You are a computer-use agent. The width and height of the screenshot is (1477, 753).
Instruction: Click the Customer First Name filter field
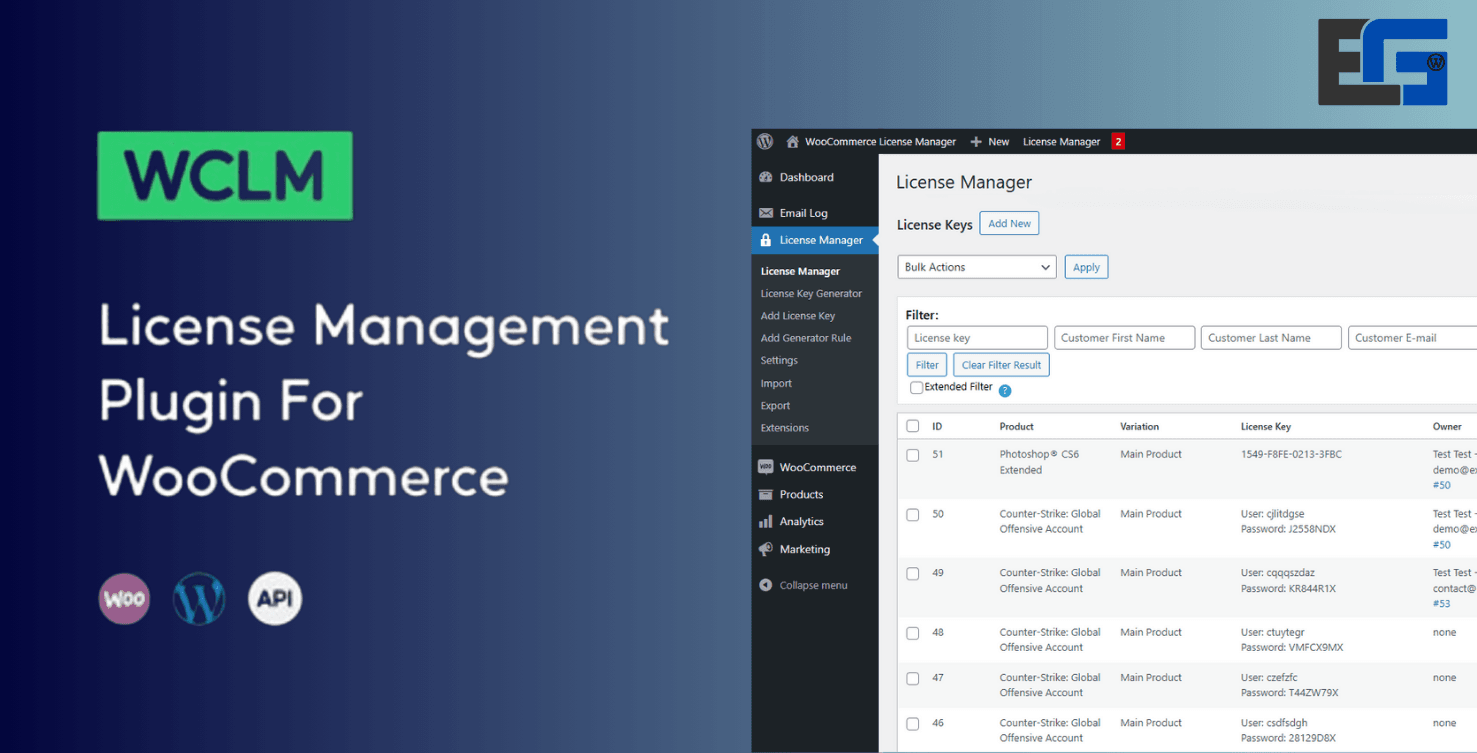(x=1124, y=338)
